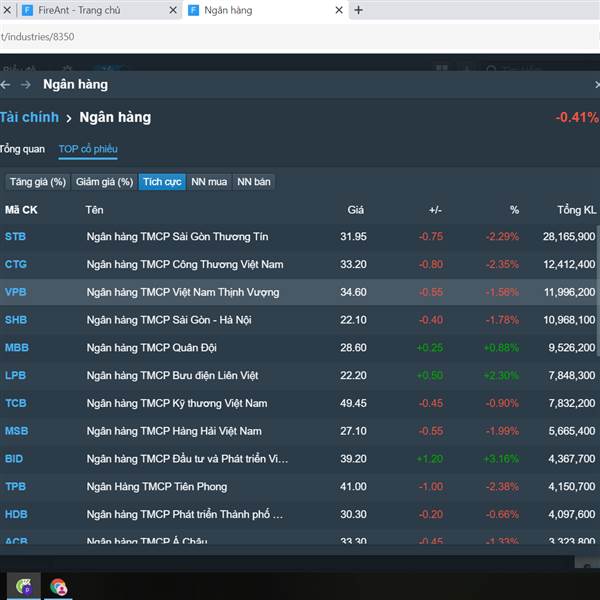Open the HDB stock symbol
Screen dimensions: 600x600
[x=16, y=514]
